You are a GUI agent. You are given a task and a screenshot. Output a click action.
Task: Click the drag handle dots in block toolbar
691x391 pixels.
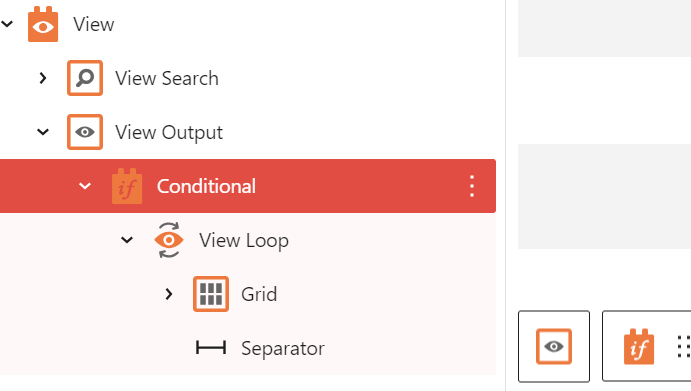point(684,346)
